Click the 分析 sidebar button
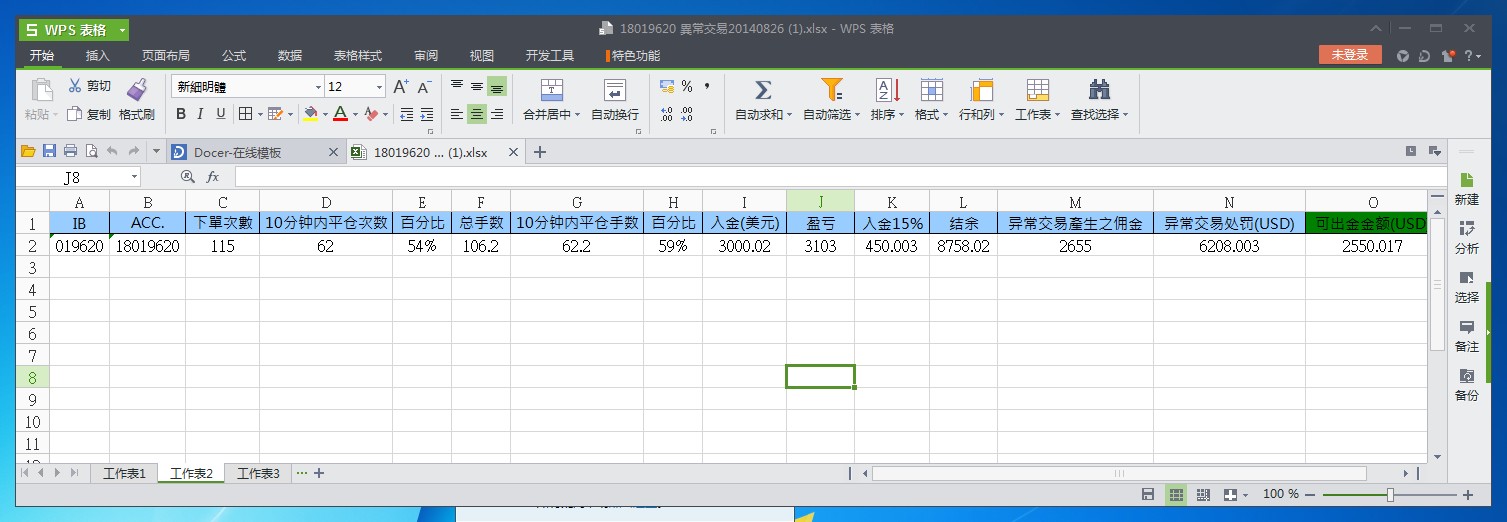This screenshot has width=1507, height=522. click(x=1467, y=237)
